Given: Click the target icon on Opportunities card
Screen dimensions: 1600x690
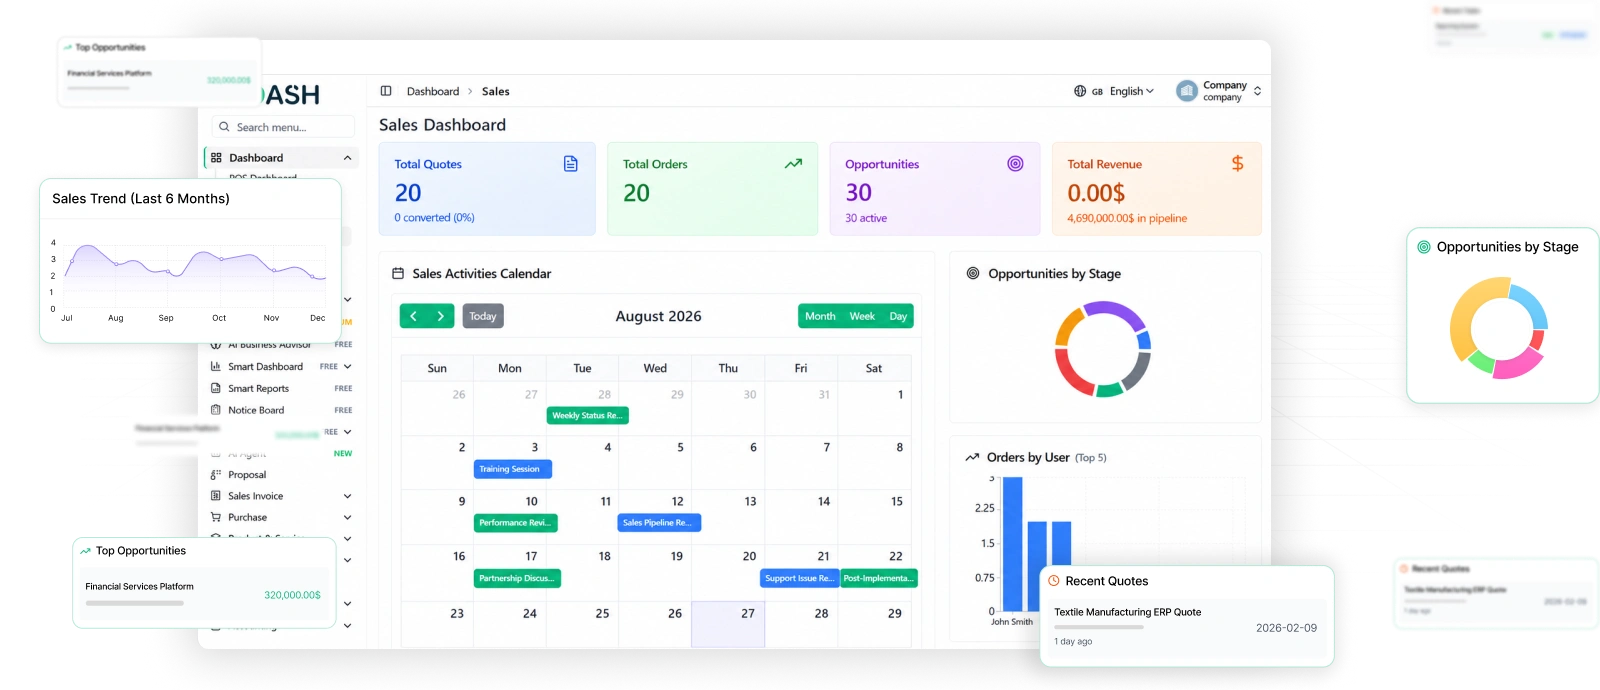Looking at the screenshot, I should (x=1015, y=164).
